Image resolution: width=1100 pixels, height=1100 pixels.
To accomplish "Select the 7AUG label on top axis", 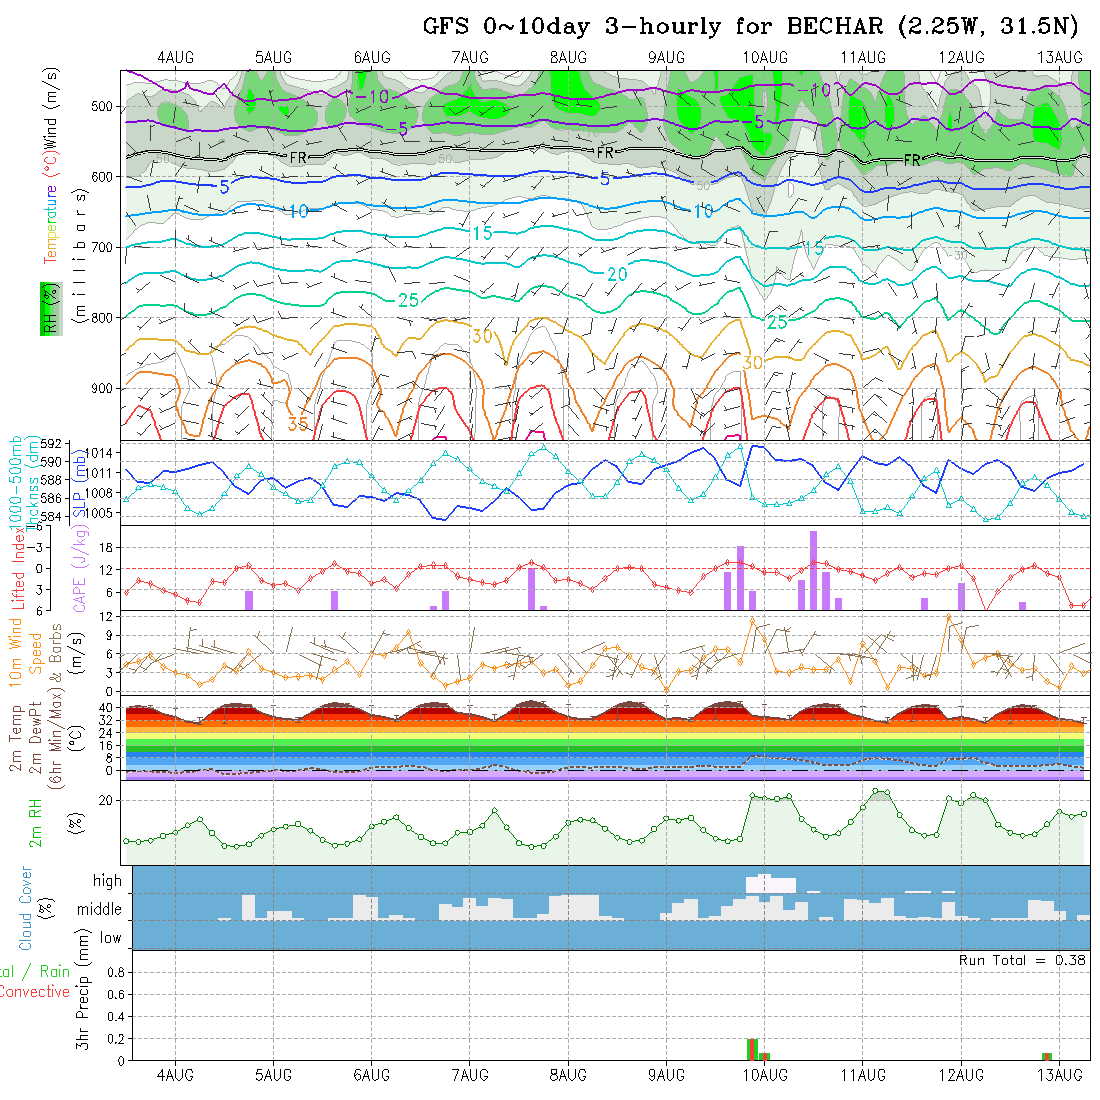I will tap(470, 58).
